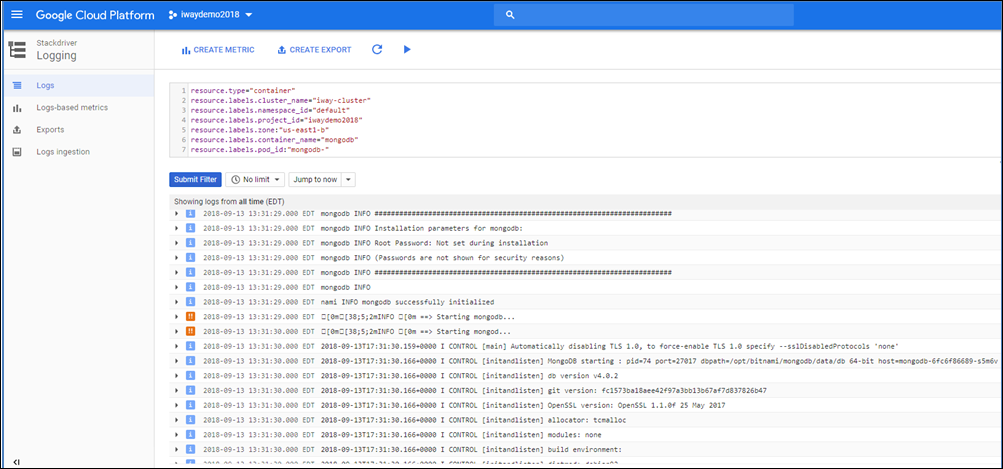The image size is (1003, 469).
Task: Click info icon on 'Root Password' row
Action: (190, 243)
